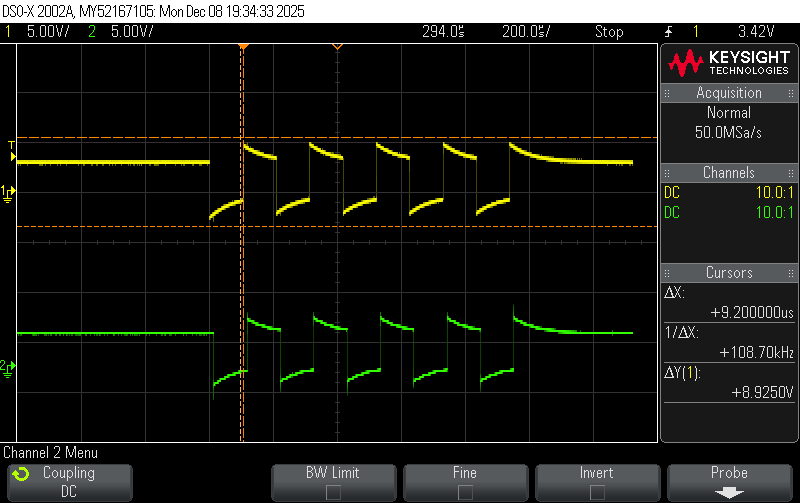Viewport: 800px width, 503px height.
Task: Click the Coupling softkey knob icon
Action: 22,474
